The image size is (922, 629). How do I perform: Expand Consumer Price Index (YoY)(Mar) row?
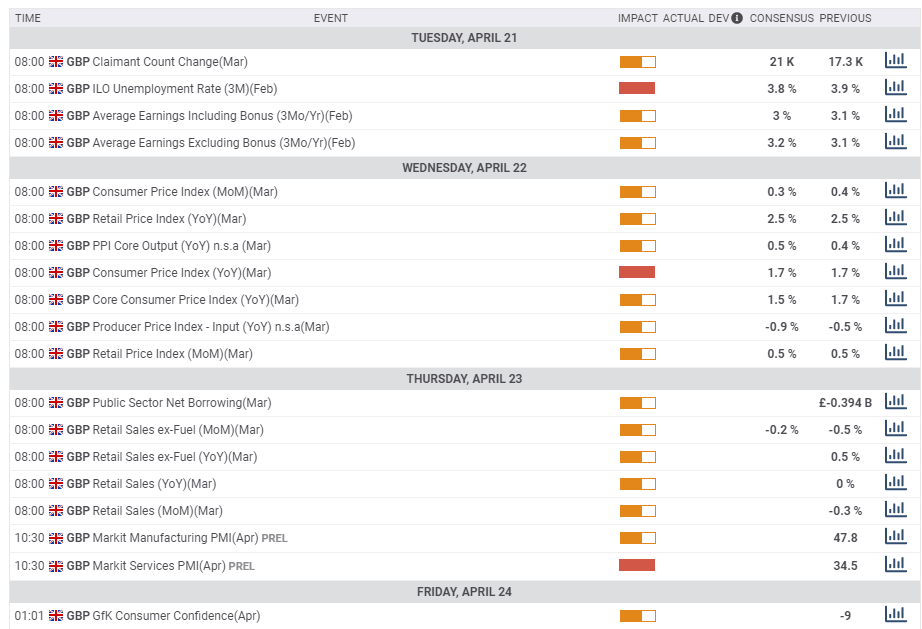[181, 273]
